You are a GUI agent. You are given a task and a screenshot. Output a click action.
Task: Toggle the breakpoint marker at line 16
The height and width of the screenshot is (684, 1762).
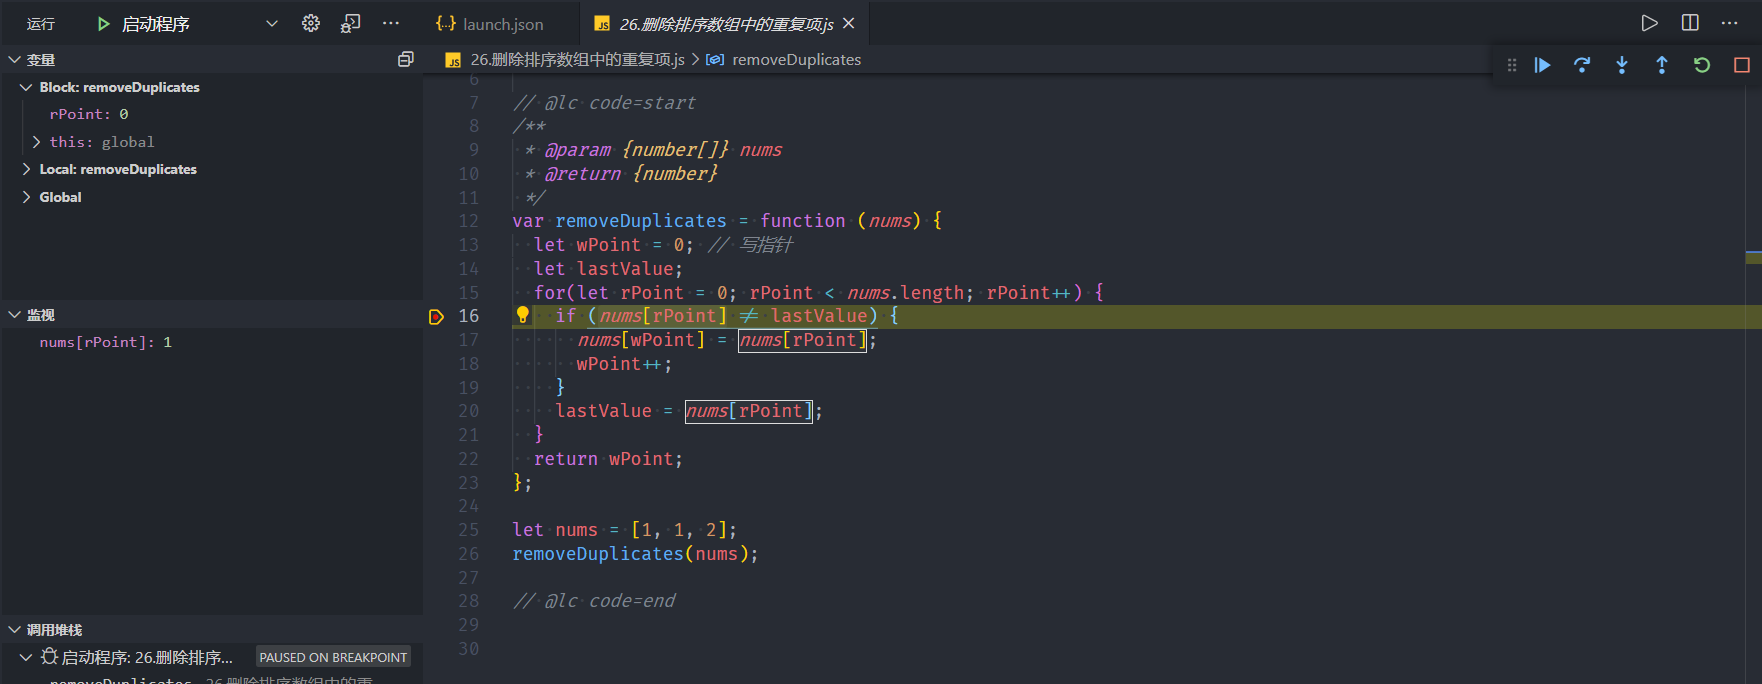[x=436, y=316]
